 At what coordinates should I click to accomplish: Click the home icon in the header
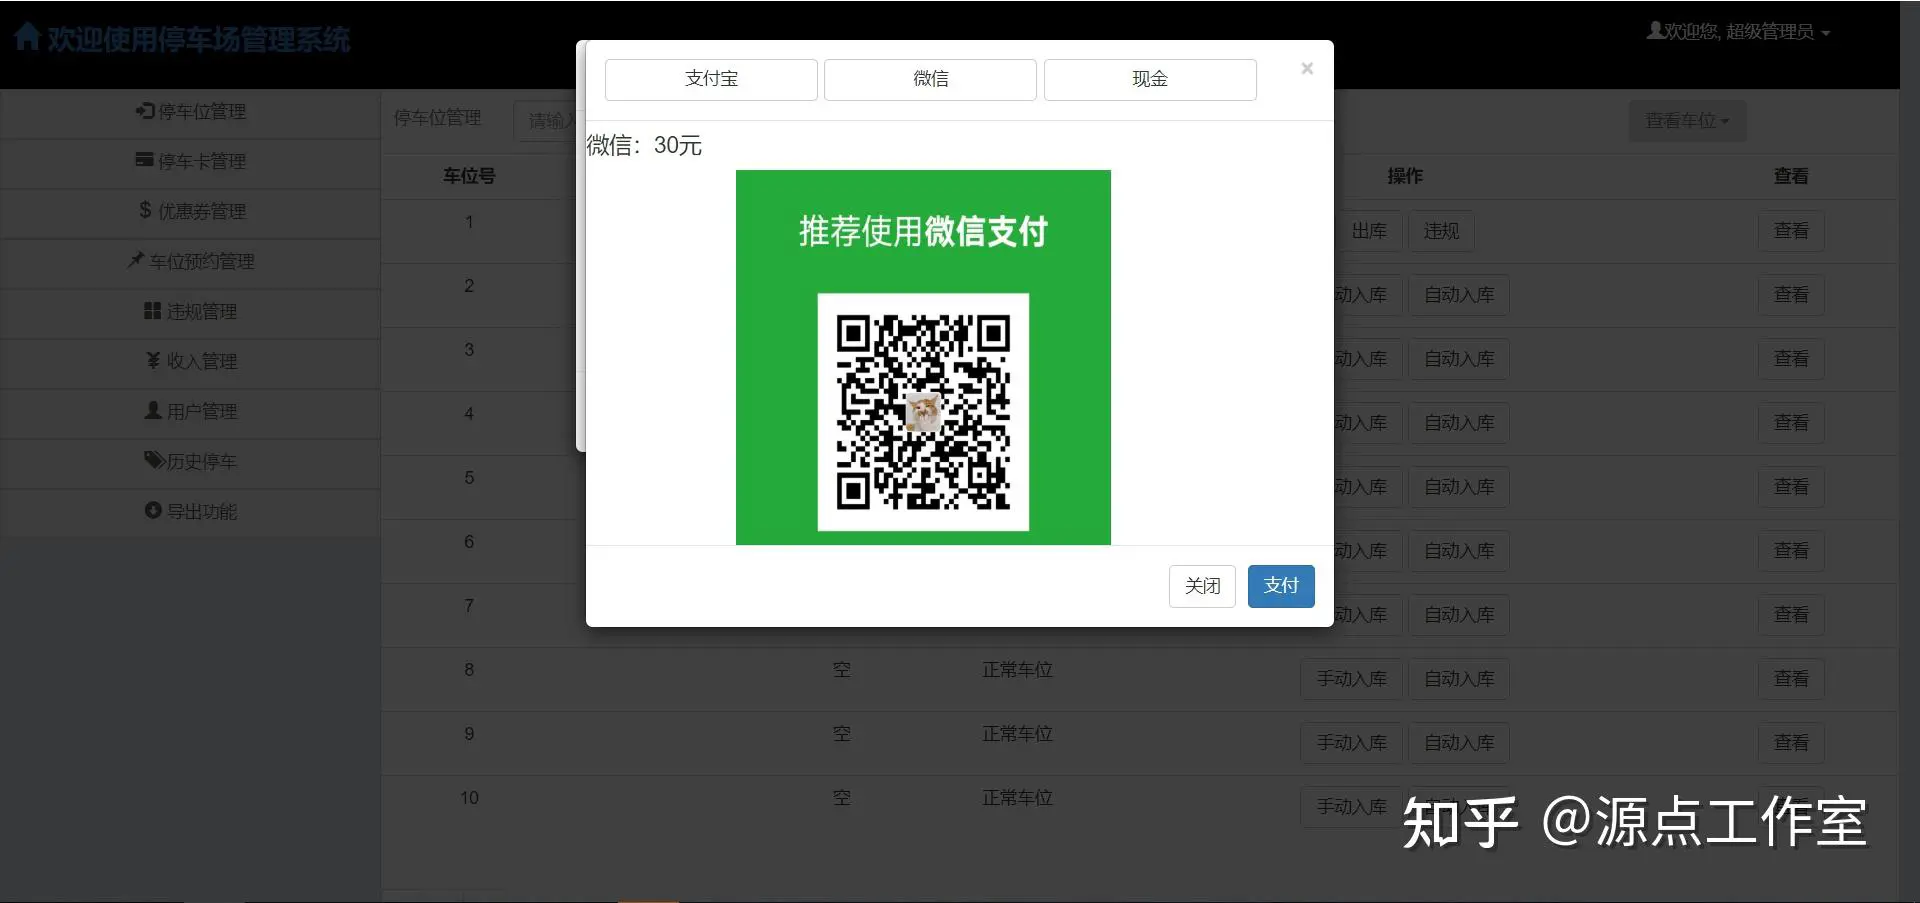27,38
